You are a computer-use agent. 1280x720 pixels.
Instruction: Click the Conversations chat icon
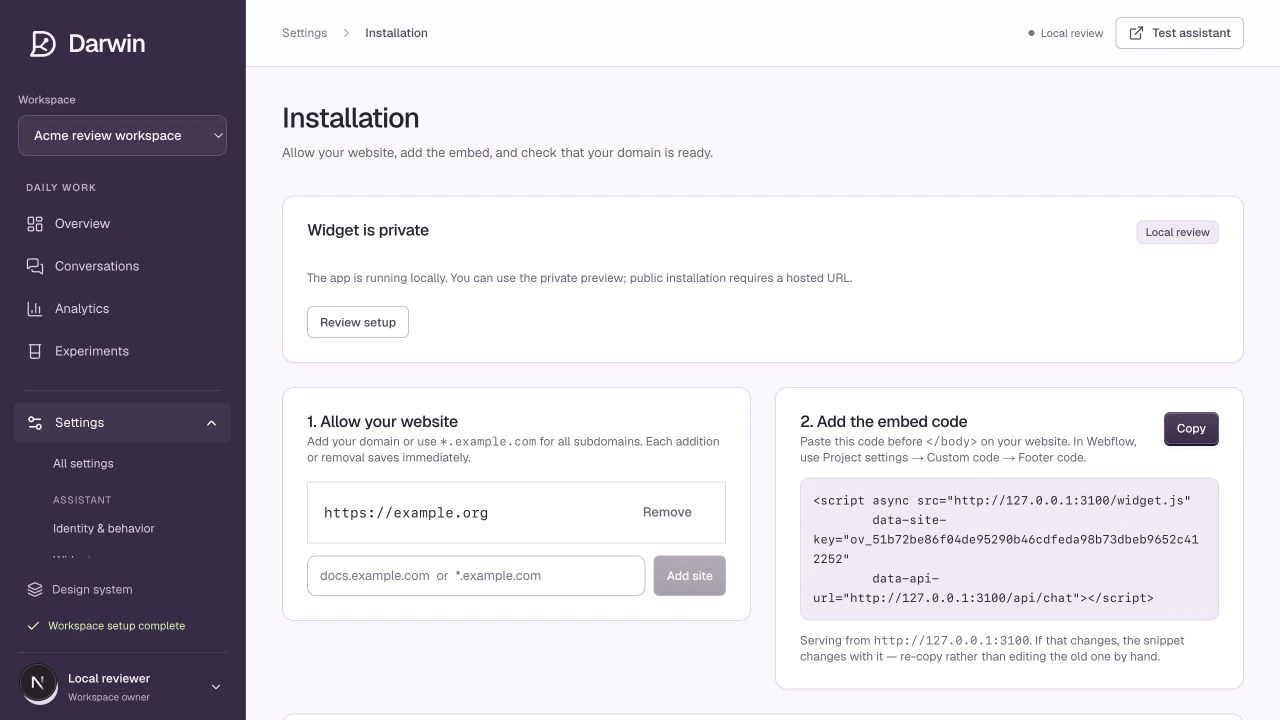click(x=35, y=266)
